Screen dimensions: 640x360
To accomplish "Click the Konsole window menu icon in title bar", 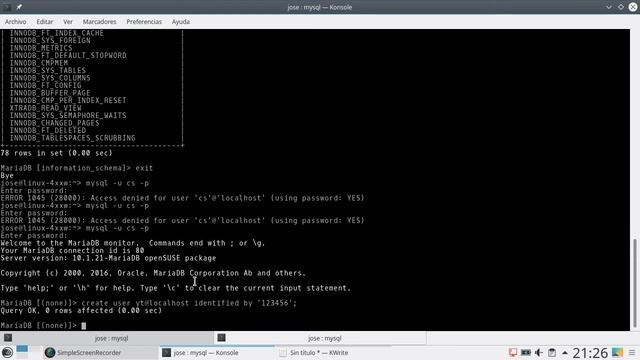I will (7, 7).
